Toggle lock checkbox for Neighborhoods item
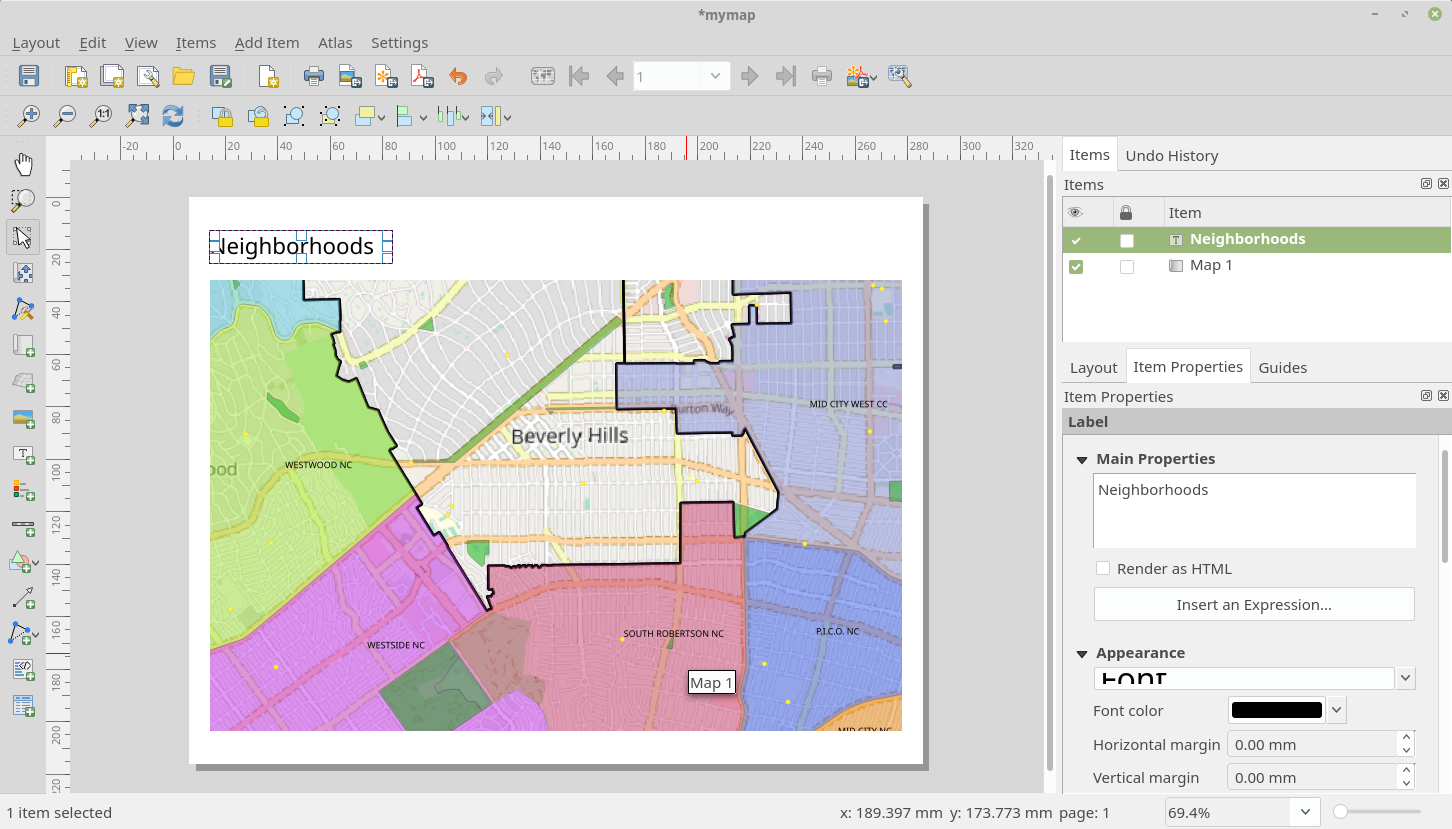The image size is (1452, 829). click(x=1127, y=240)
